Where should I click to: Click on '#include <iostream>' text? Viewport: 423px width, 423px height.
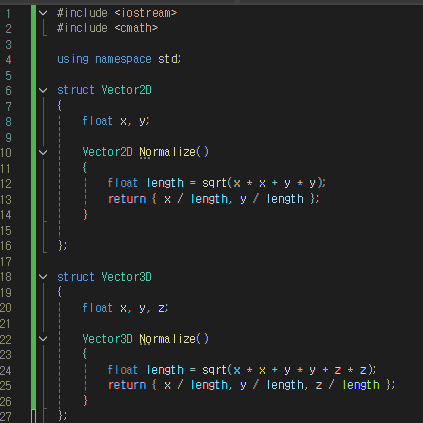pos(117,13)
